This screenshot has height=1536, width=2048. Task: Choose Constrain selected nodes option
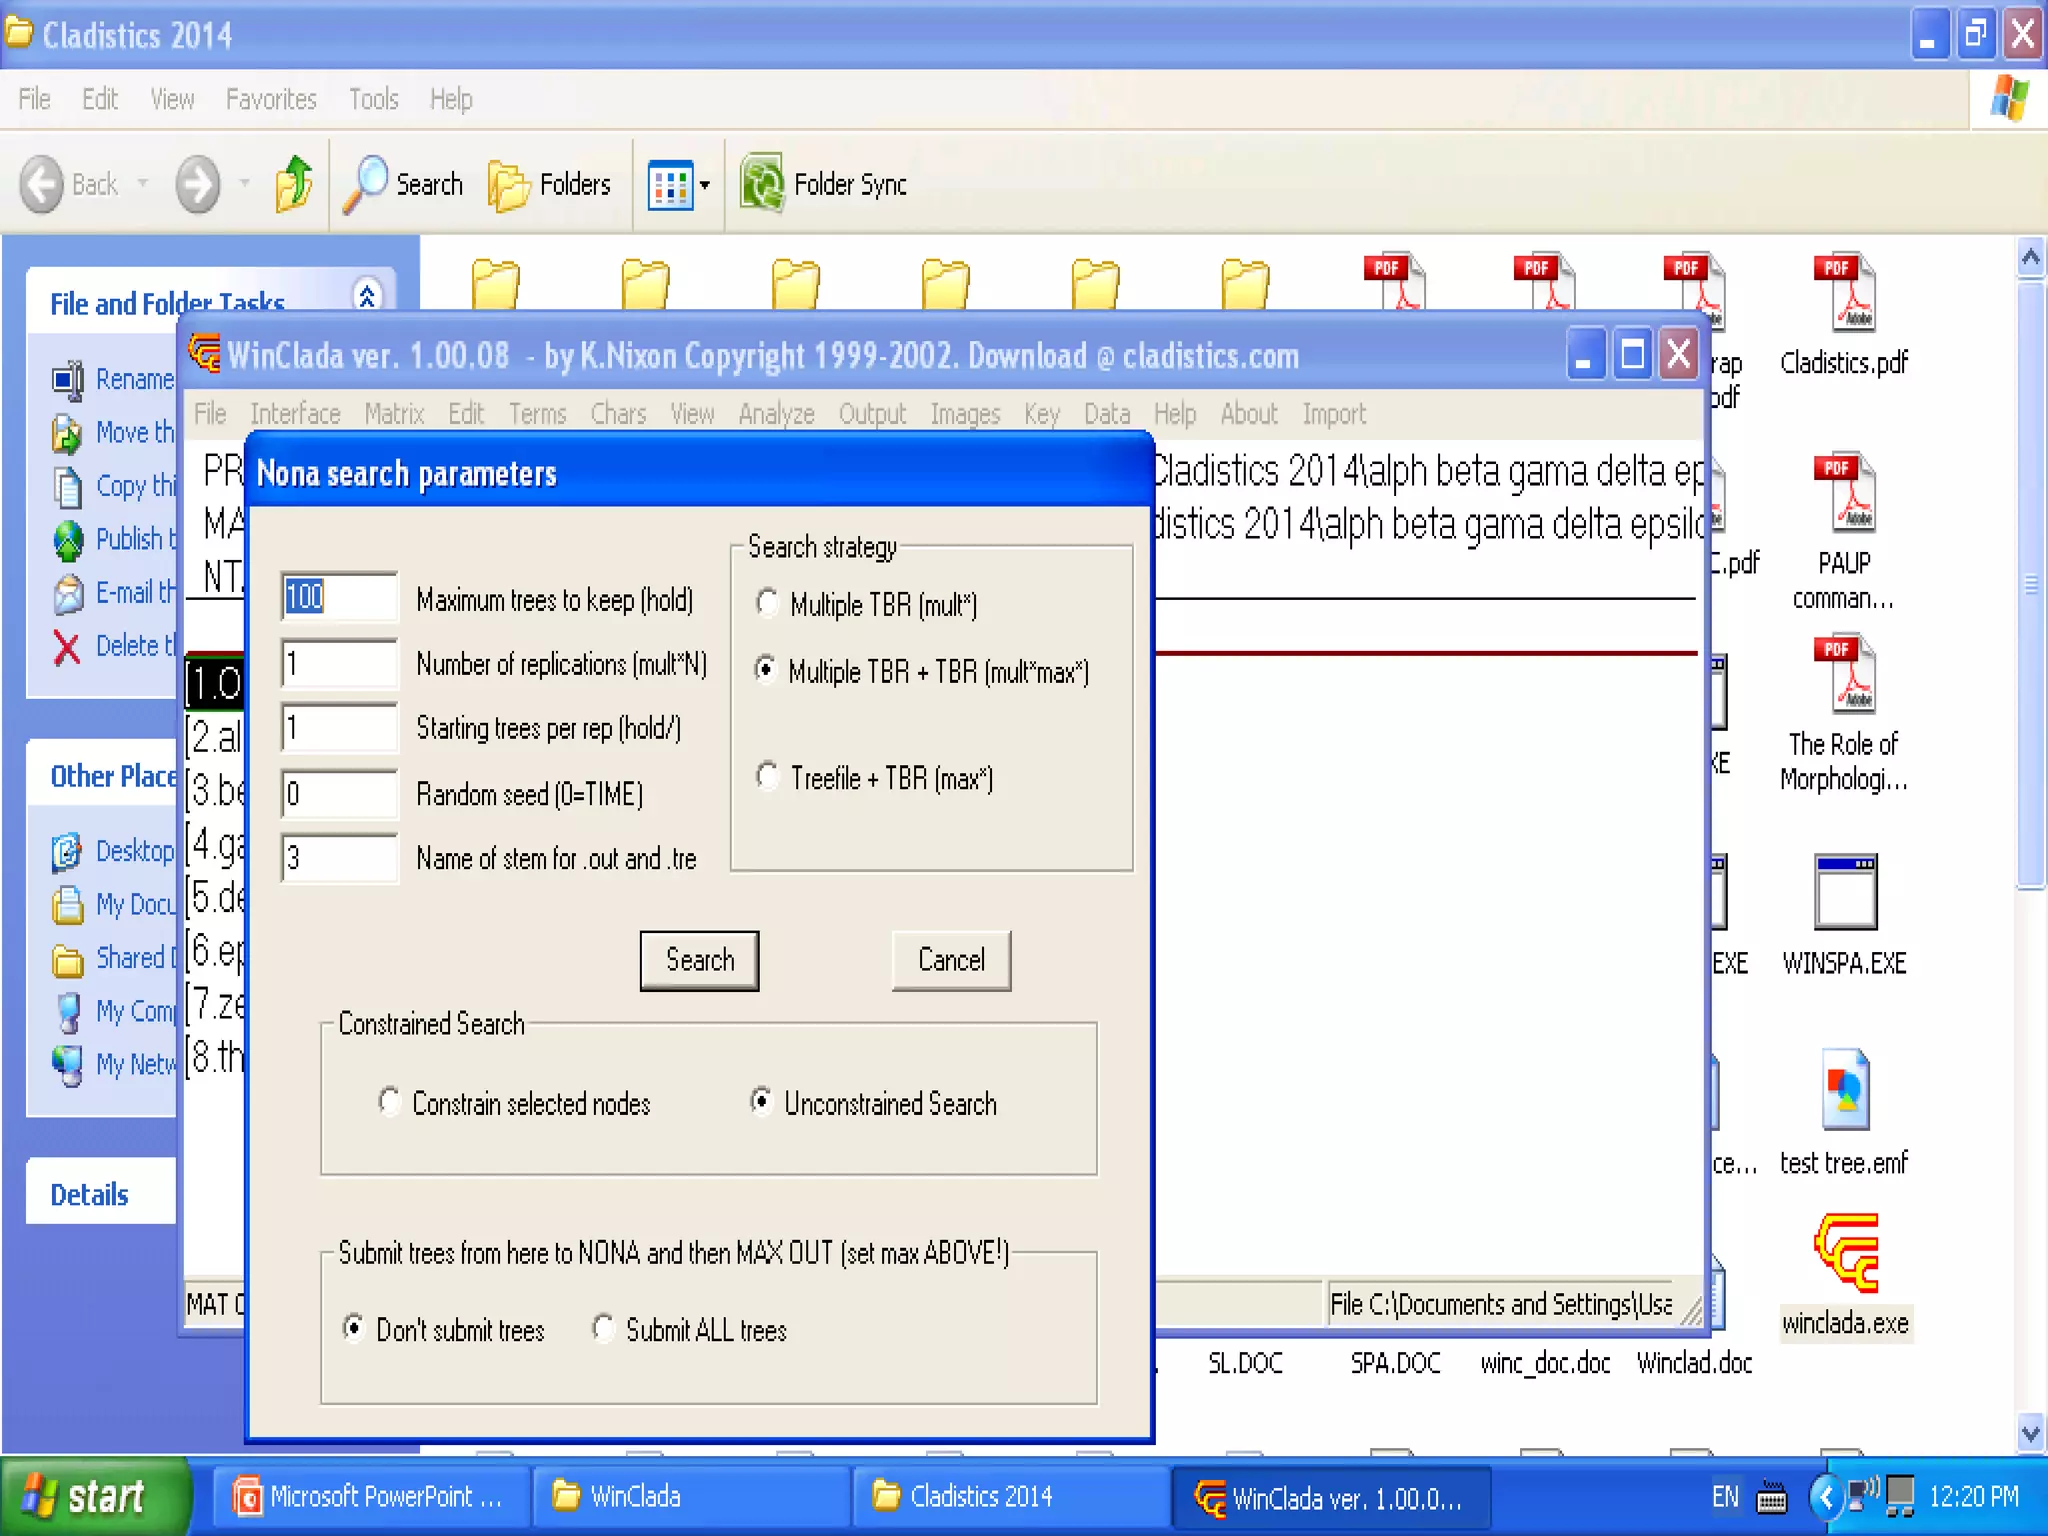click(x=389, y=1102)
